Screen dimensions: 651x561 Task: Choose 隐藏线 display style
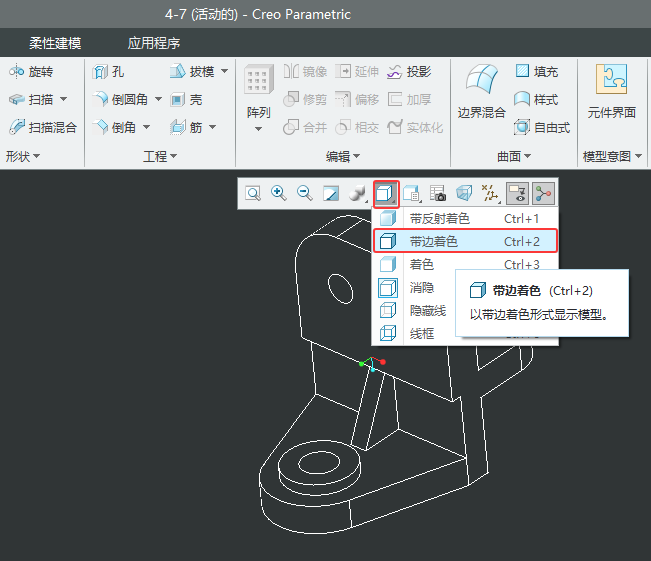(414, 310)
